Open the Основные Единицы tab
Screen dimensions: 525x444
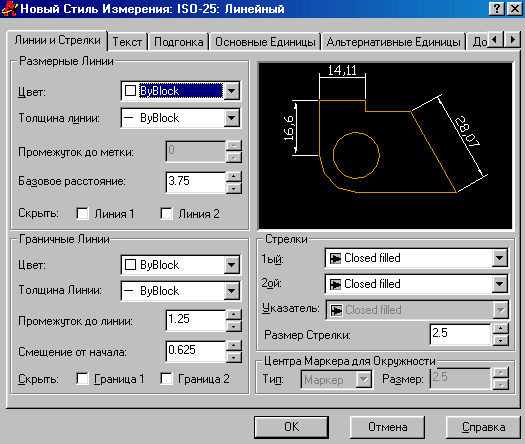[265, 42]
